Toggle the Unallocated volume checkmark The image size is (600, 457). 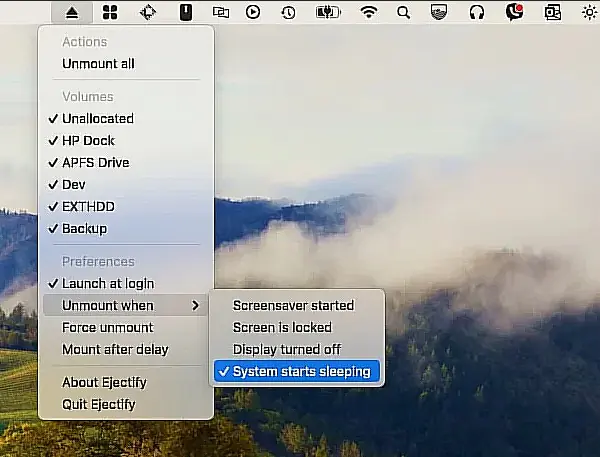pos(126,119)
